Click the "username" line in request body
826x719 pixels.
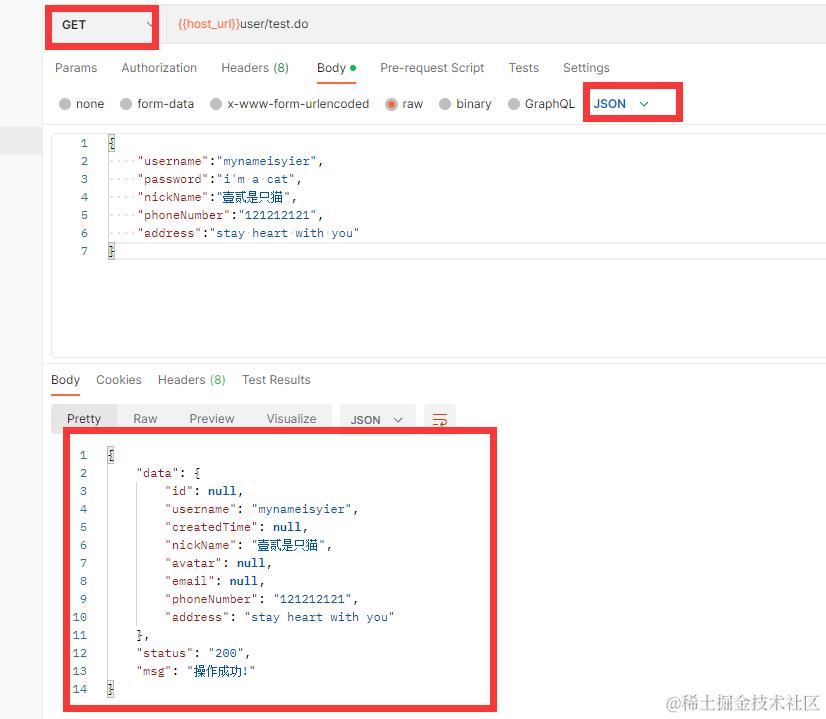coord(230,161)
